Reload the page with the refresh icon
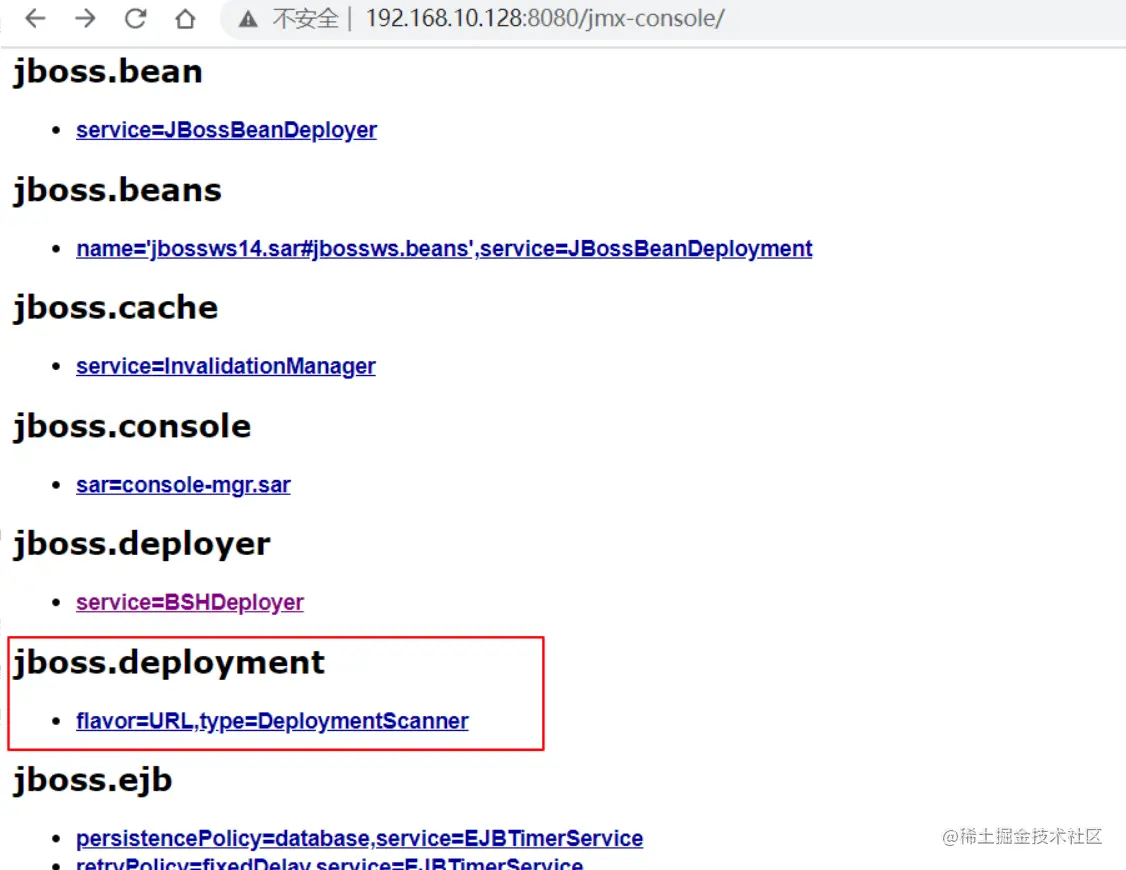Viewport: 1126px width, 870px height. pos(135,18)
